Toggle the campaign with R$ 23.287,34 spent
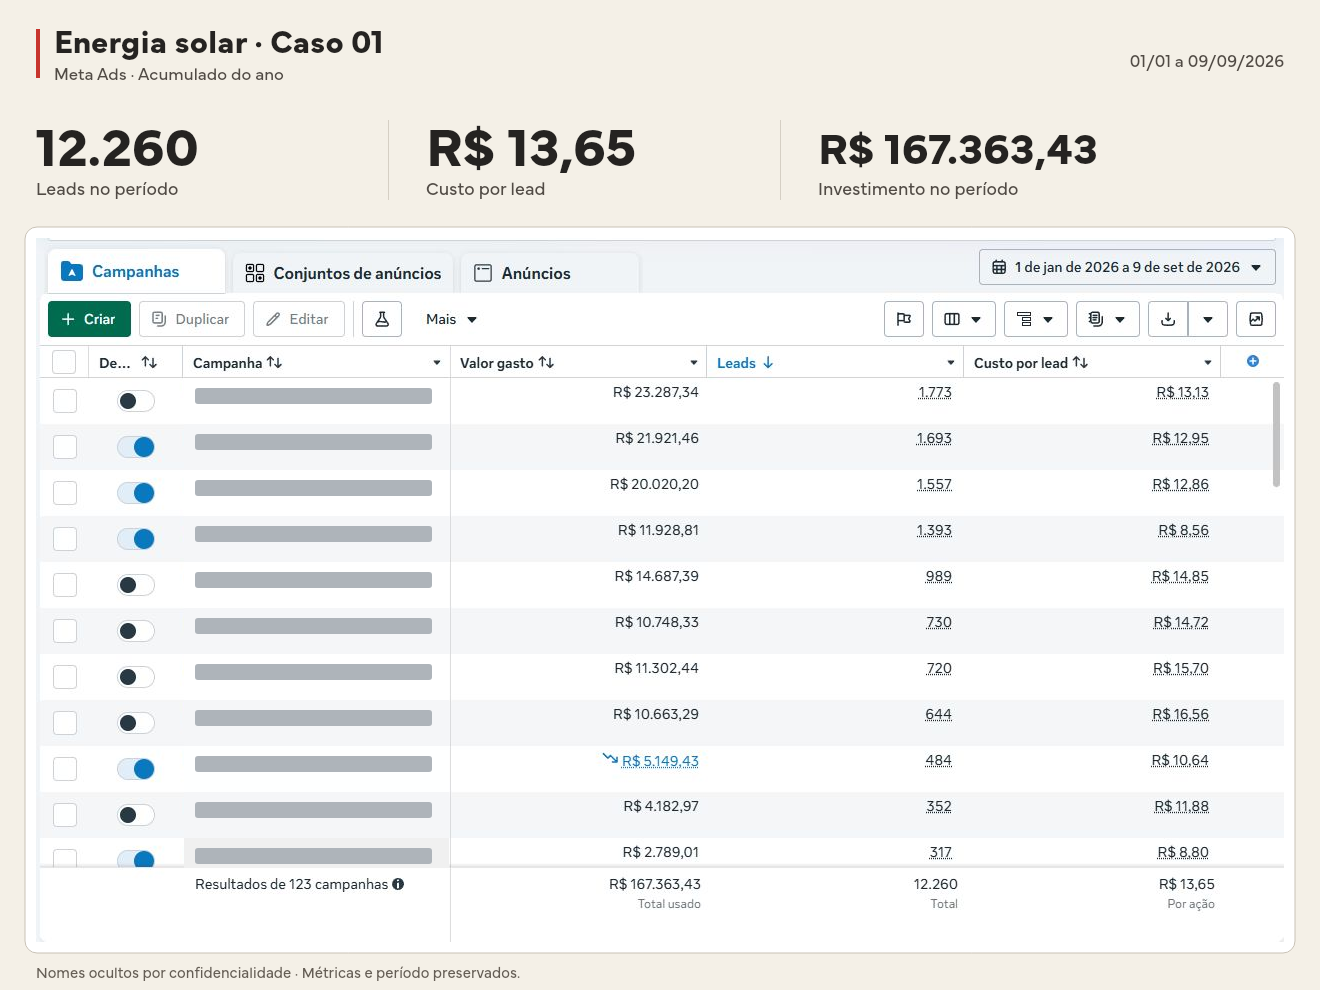1320x990 pixels. [x=136, y=401]
